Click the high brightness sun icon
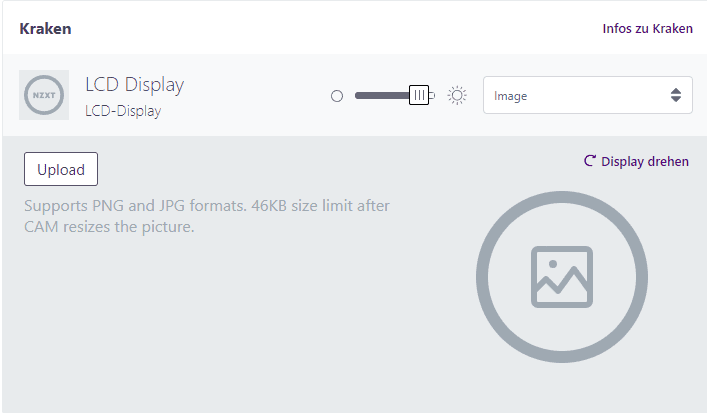The height and width of the screenshot is (413, 707). [457, 95]
